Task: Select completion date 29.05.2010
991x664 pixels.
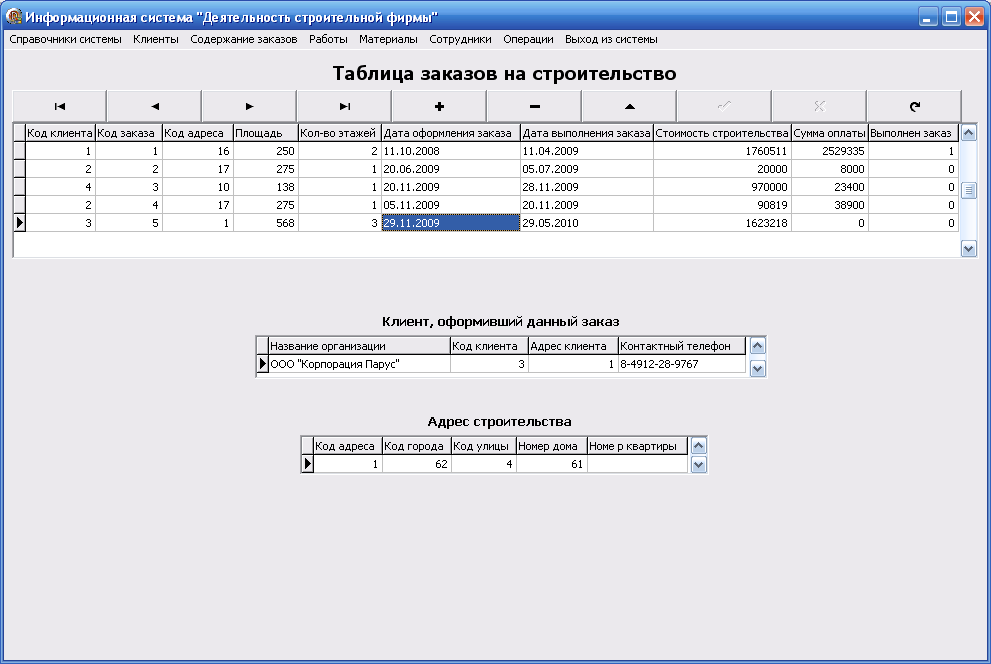Action: coord(587,223)
